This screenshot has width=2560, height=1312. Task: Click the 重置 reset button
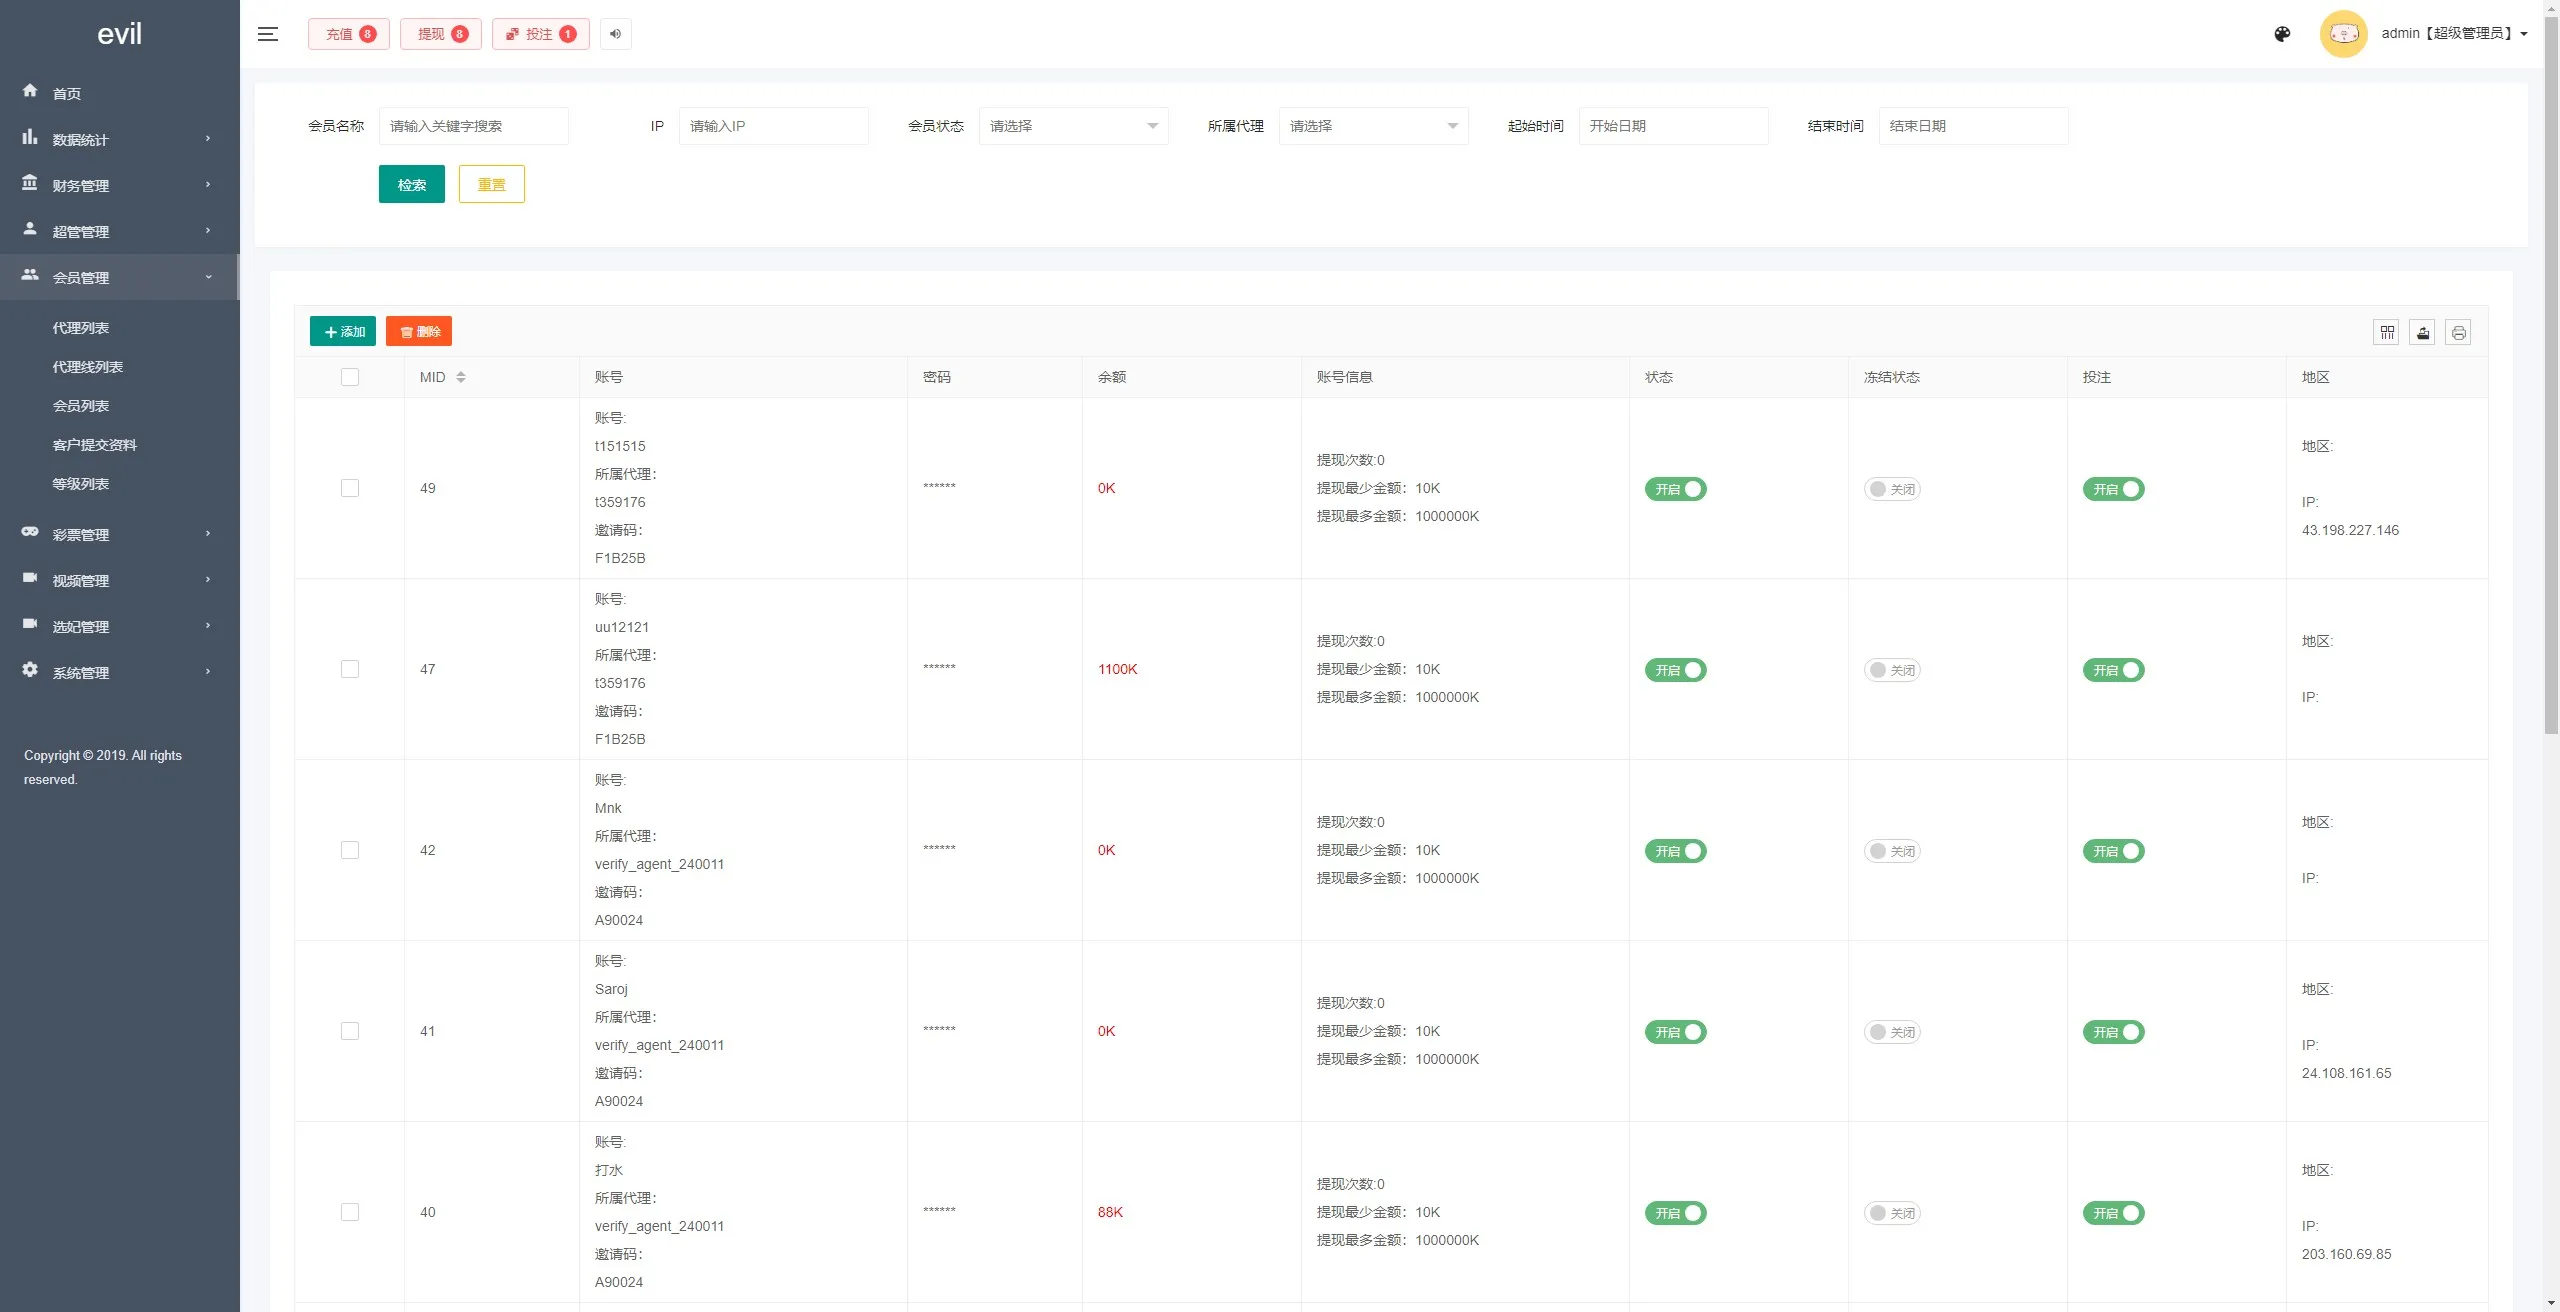492,184
